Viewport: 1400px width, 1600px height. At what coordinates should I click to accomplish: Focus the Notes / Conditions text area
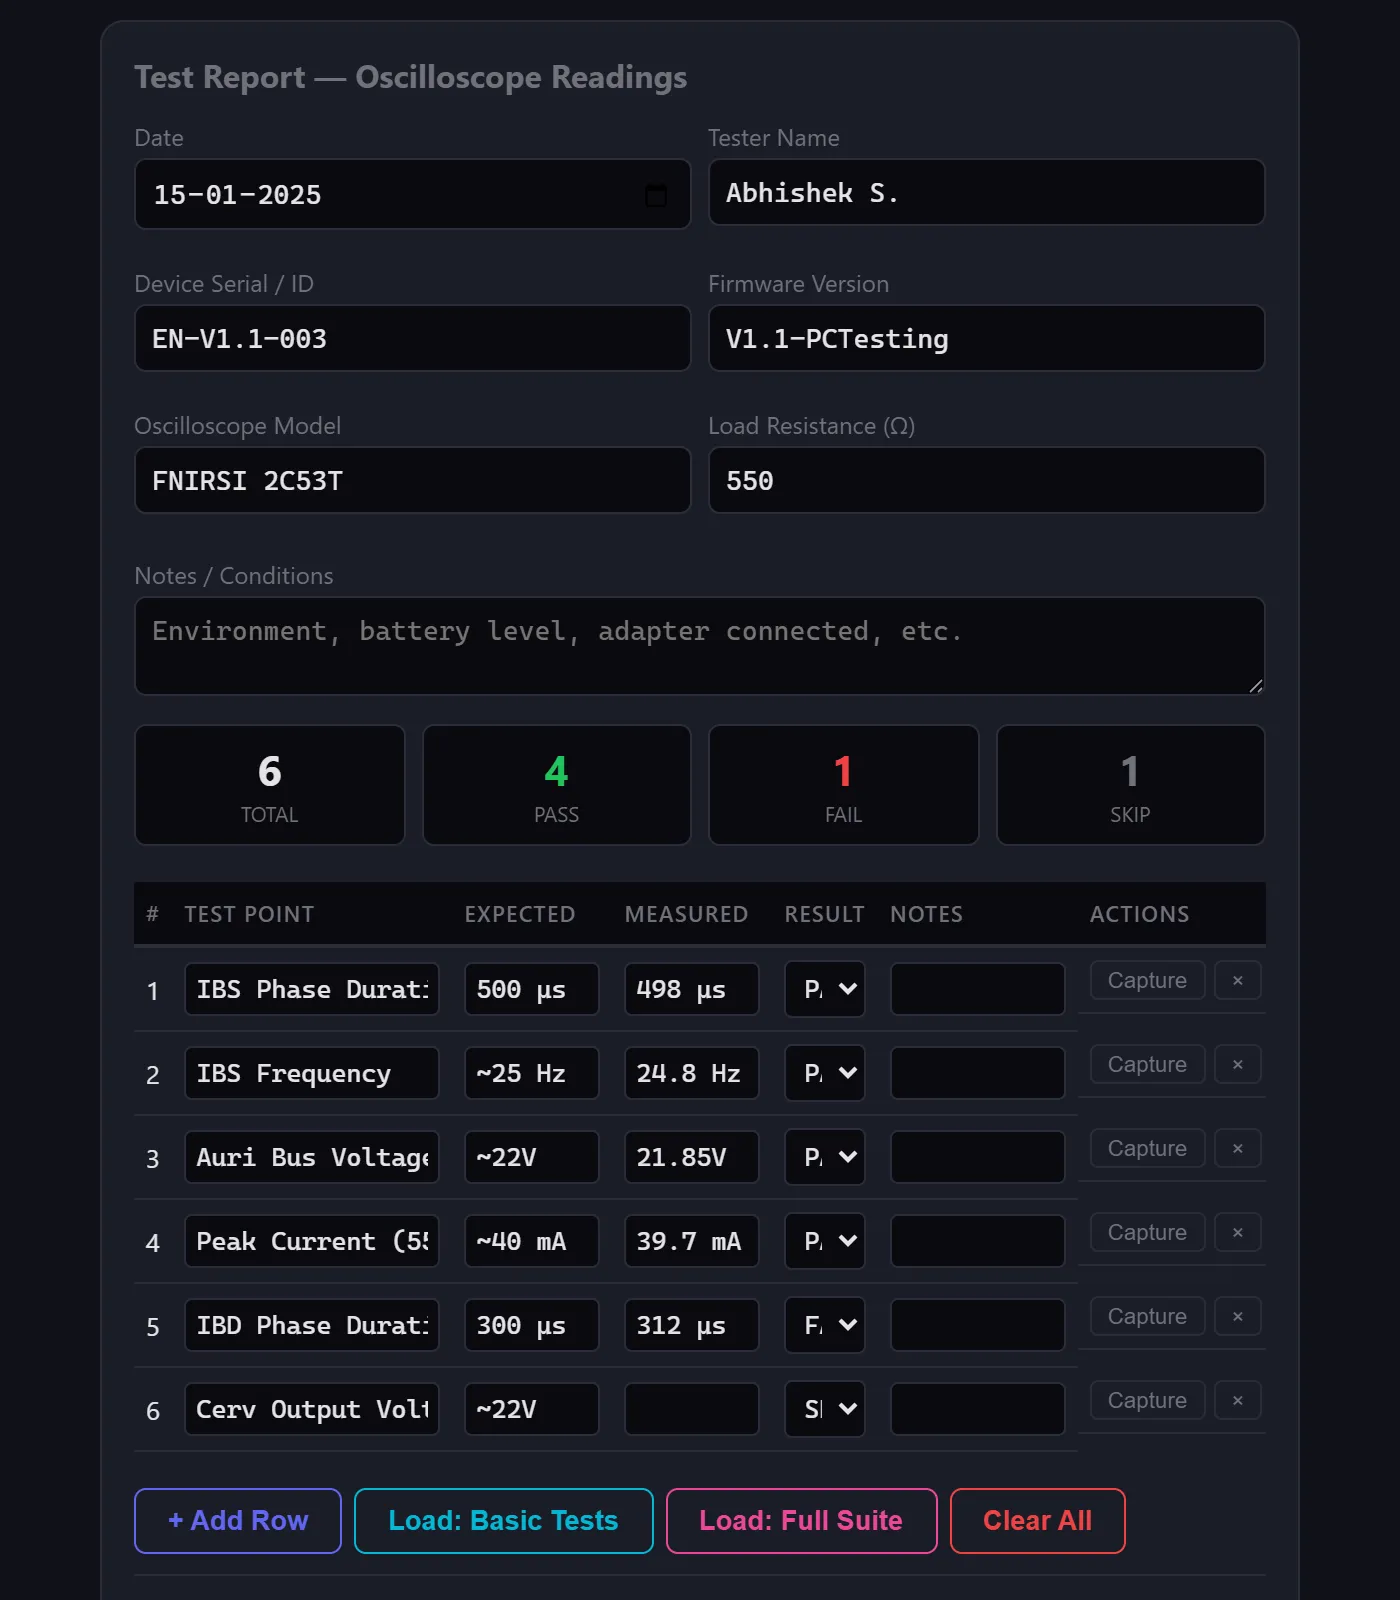(x=699, y=646)
